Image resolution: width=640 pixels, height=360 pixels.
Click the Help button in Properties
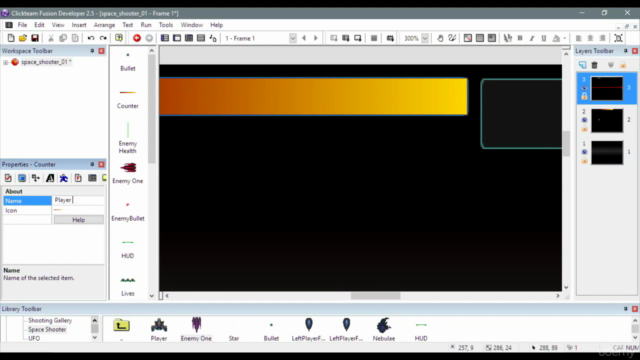coord(78,220)
